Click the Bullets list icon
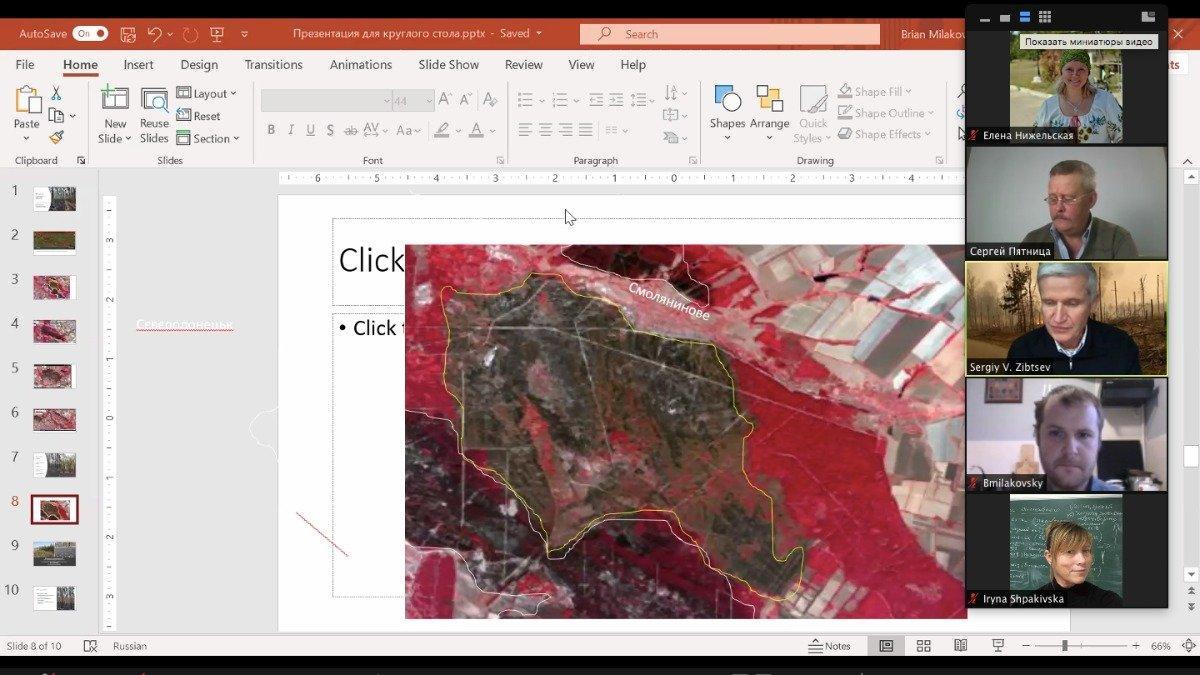The width and height of the screenshot is (1200, 675). tap(525, 100)
